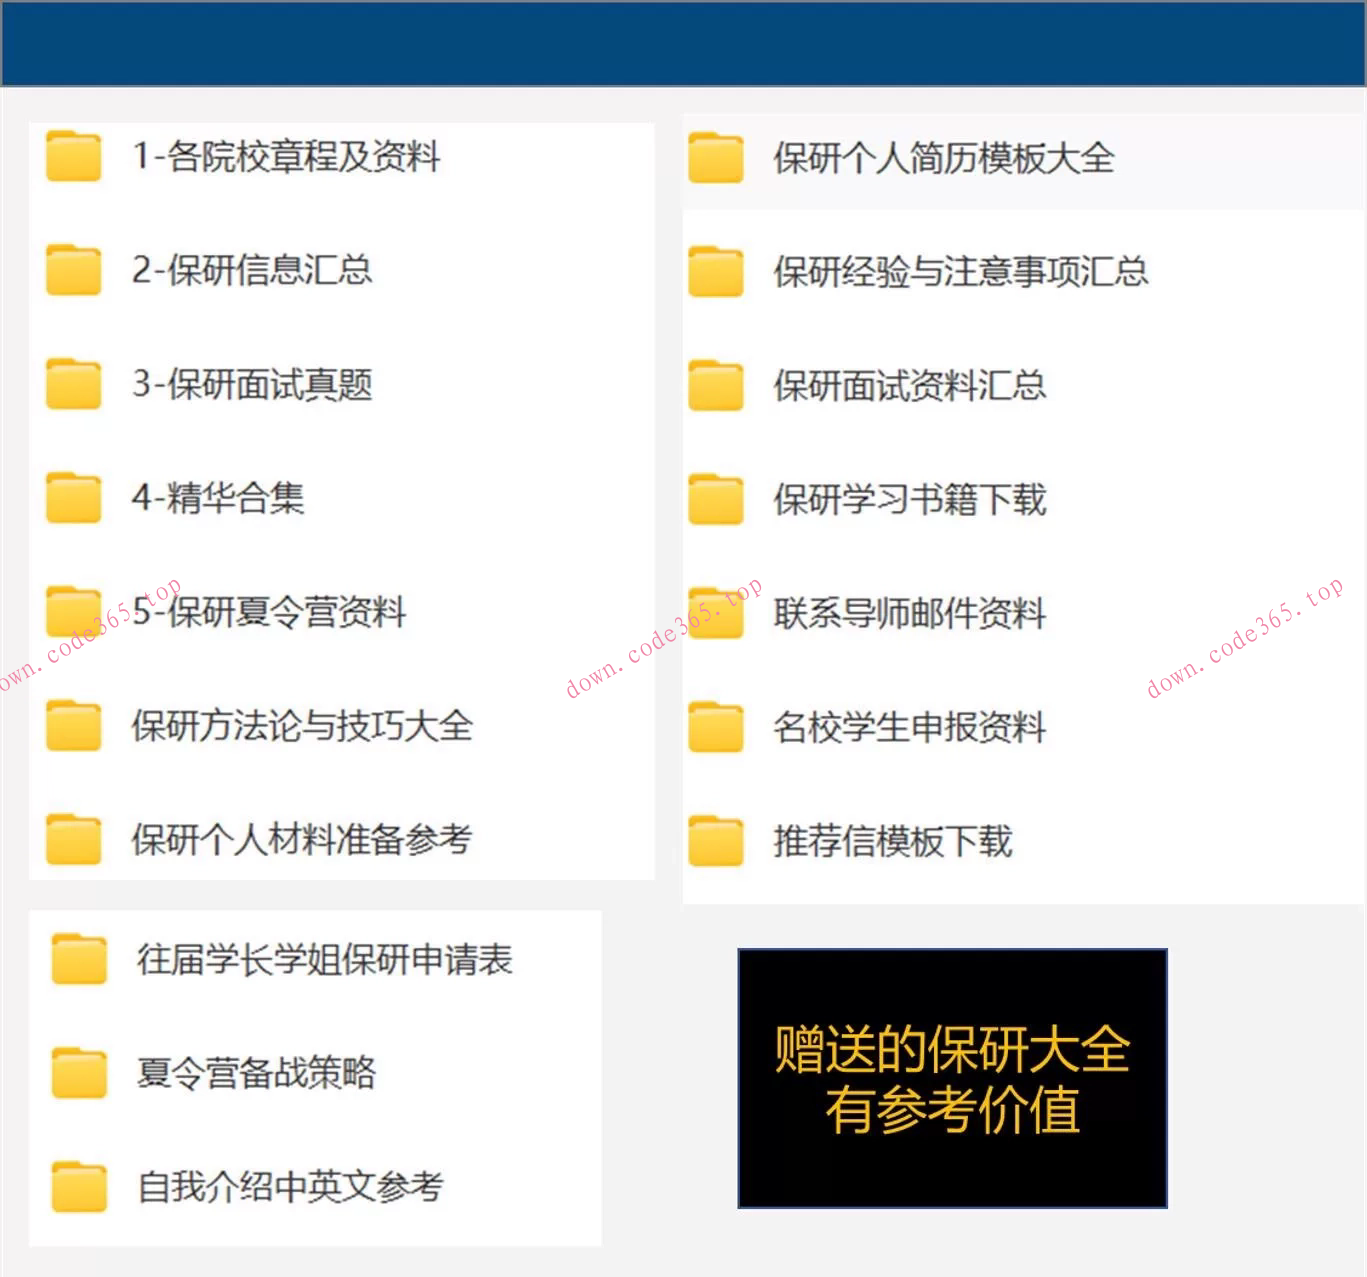The width and height of the screenshot is (1367, 1277).
Task: Open the 2-保研信息汇总 folder icon
Action: pos(72,270)
